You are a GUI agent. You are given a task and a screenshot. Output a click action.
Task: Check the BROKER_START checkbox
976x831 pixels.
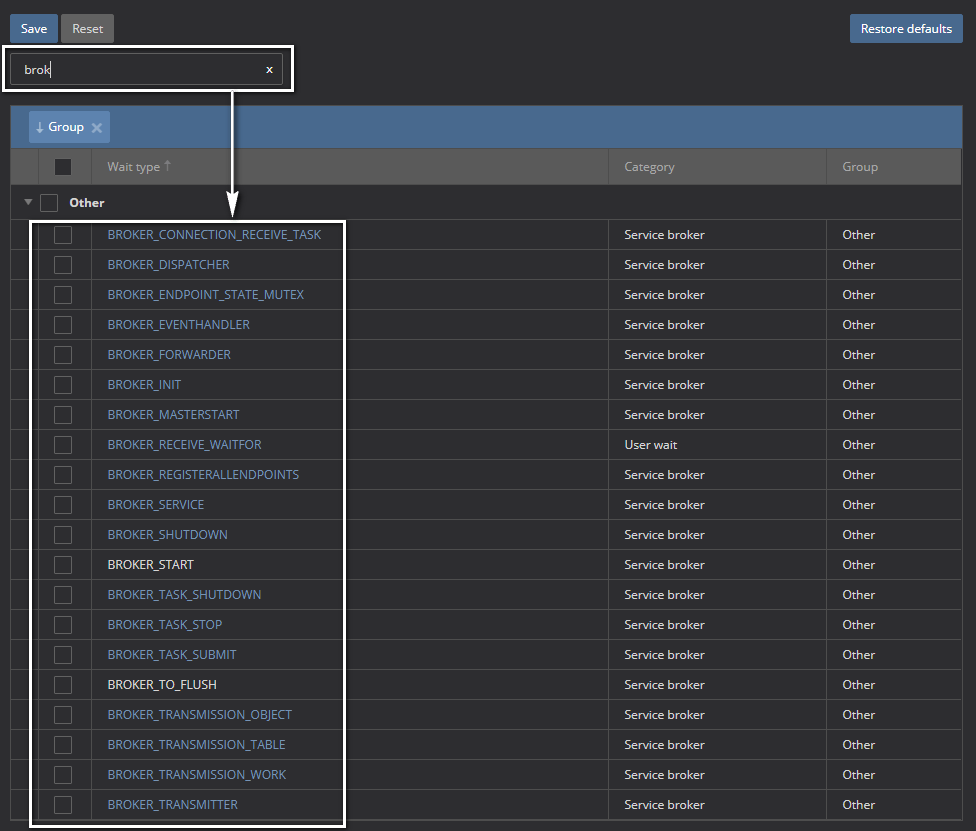tap(63, 565)
